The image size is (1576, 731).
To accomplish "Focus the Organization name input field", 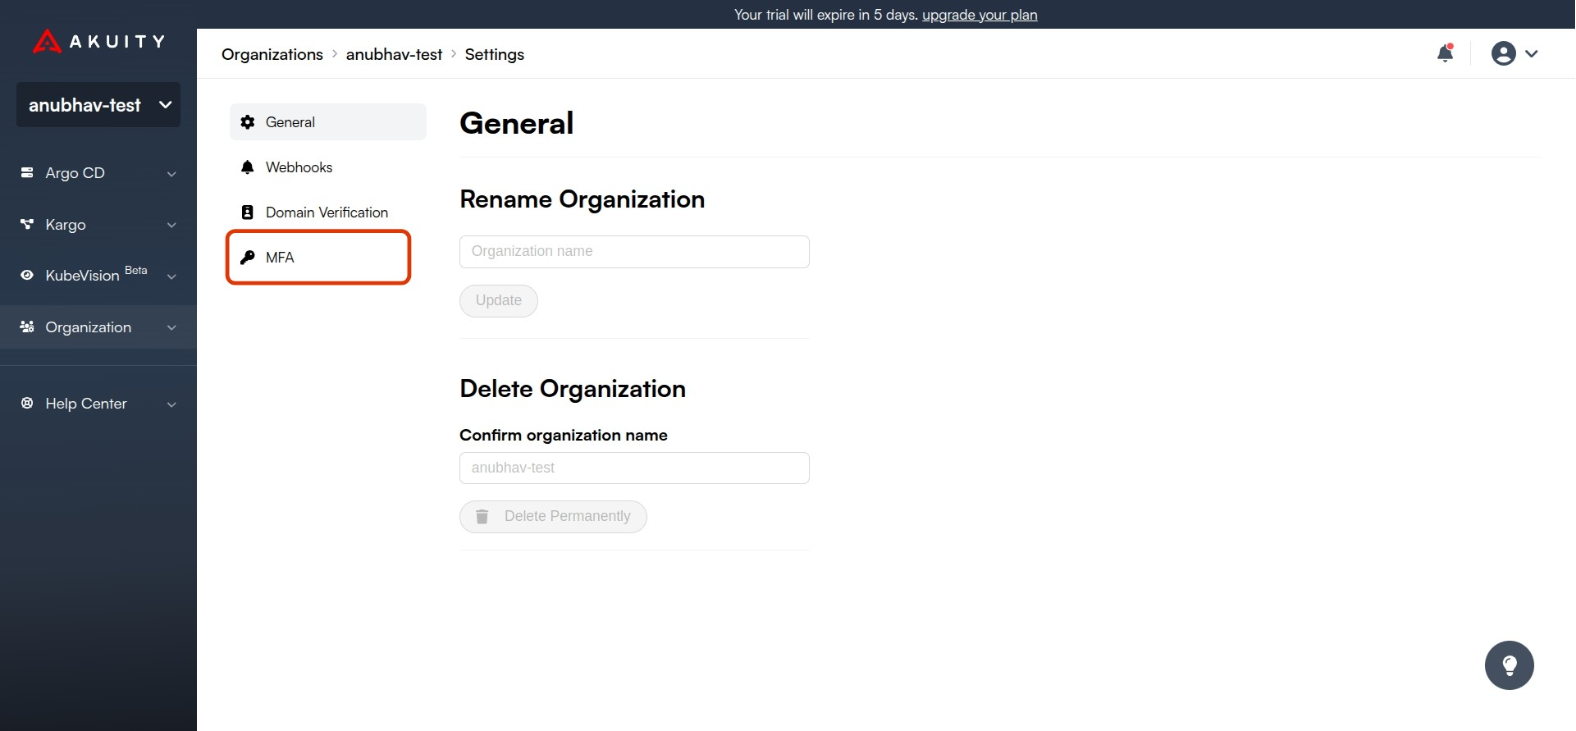I will tap(634, 251).
